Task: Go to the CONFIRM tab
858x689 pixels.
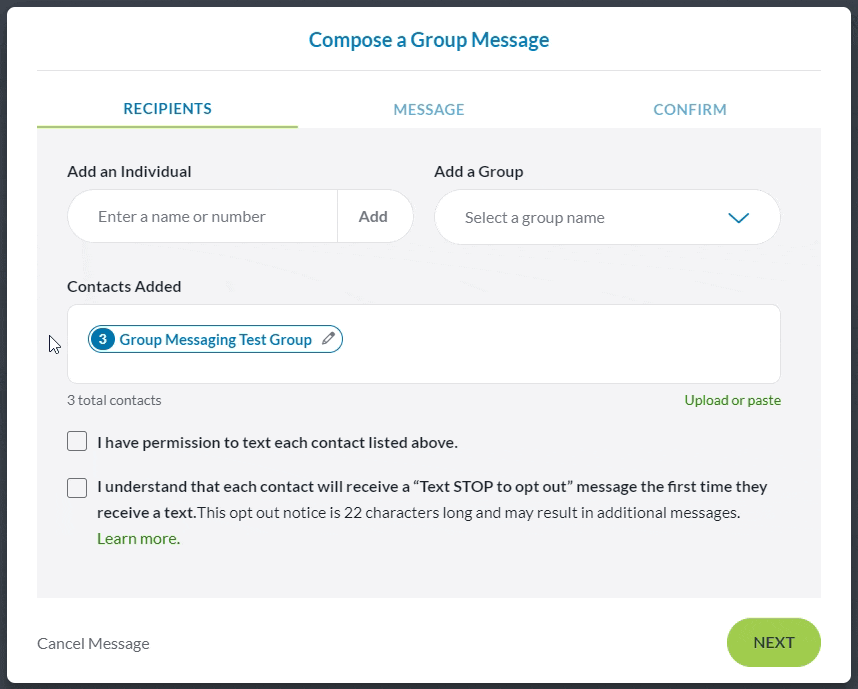Action: 690,110
